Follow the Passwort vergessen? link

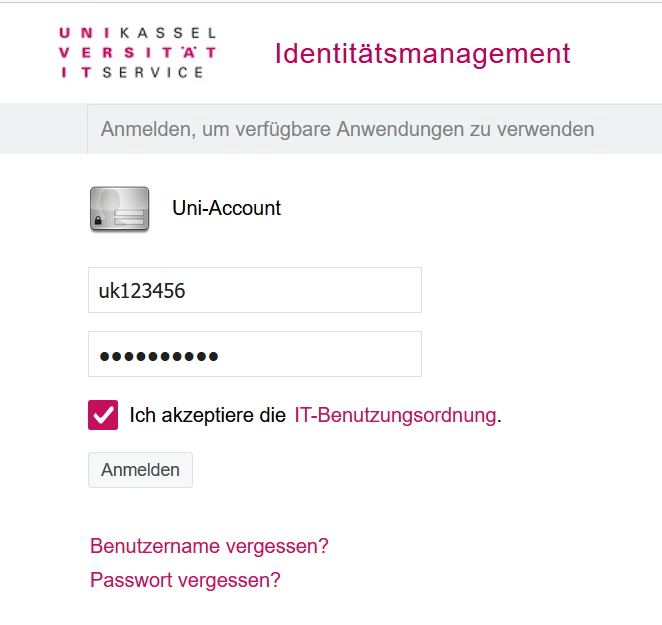click(185, 580)
